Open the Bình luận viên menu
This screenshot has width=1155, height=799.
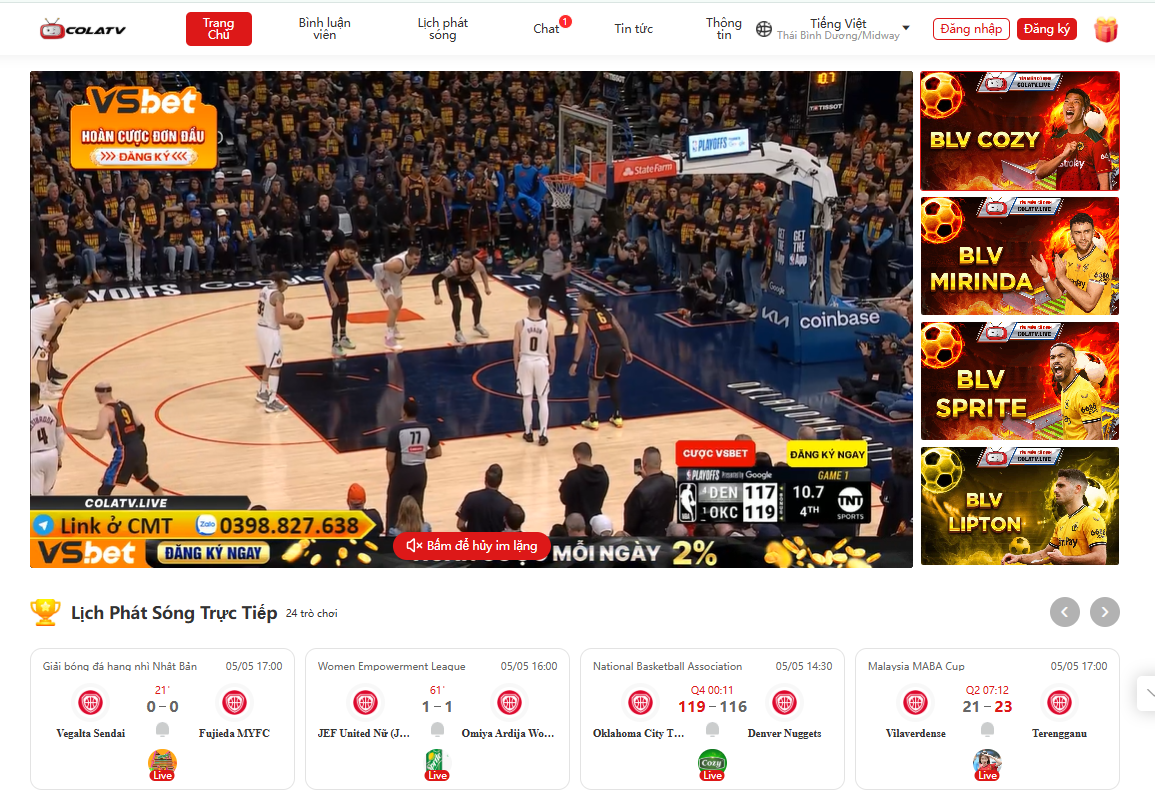tap(324, 29)
